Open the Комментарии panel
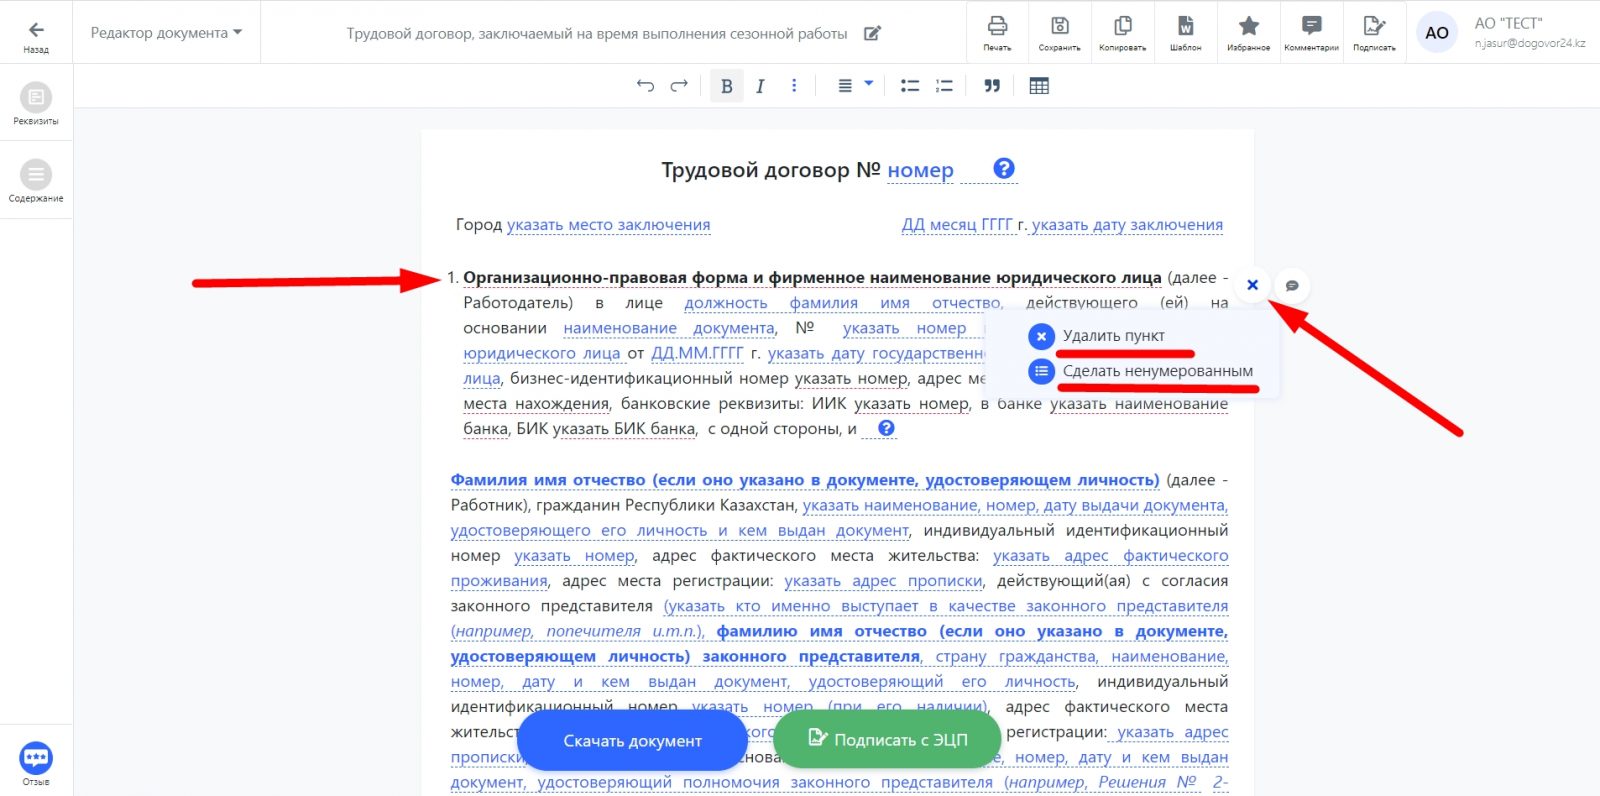This screenshot has width=1600, height=796. (1311, 33)
